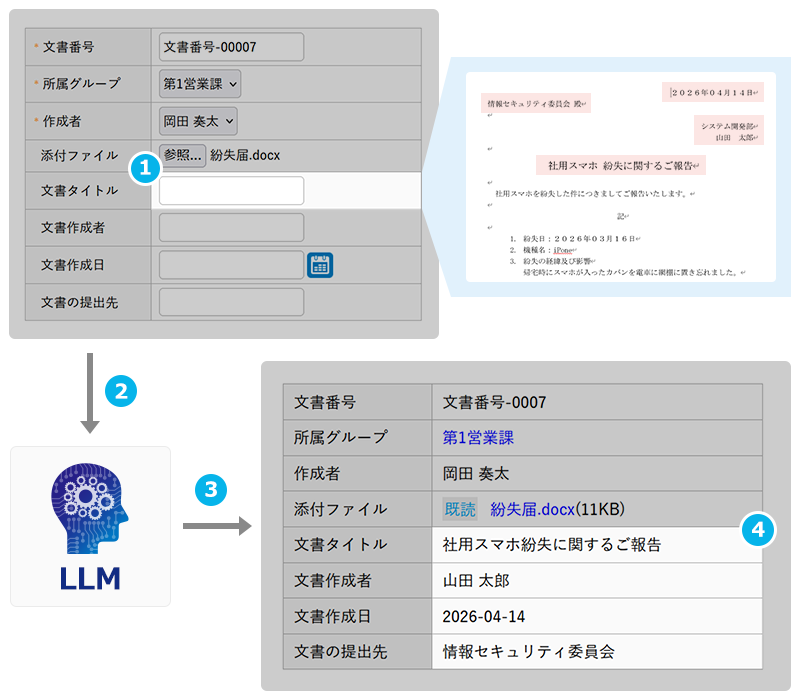The width and height of the screenshot is (800, 700).
Task: Select result value 岡田 奏太
Action: click(x=476, y=473)
